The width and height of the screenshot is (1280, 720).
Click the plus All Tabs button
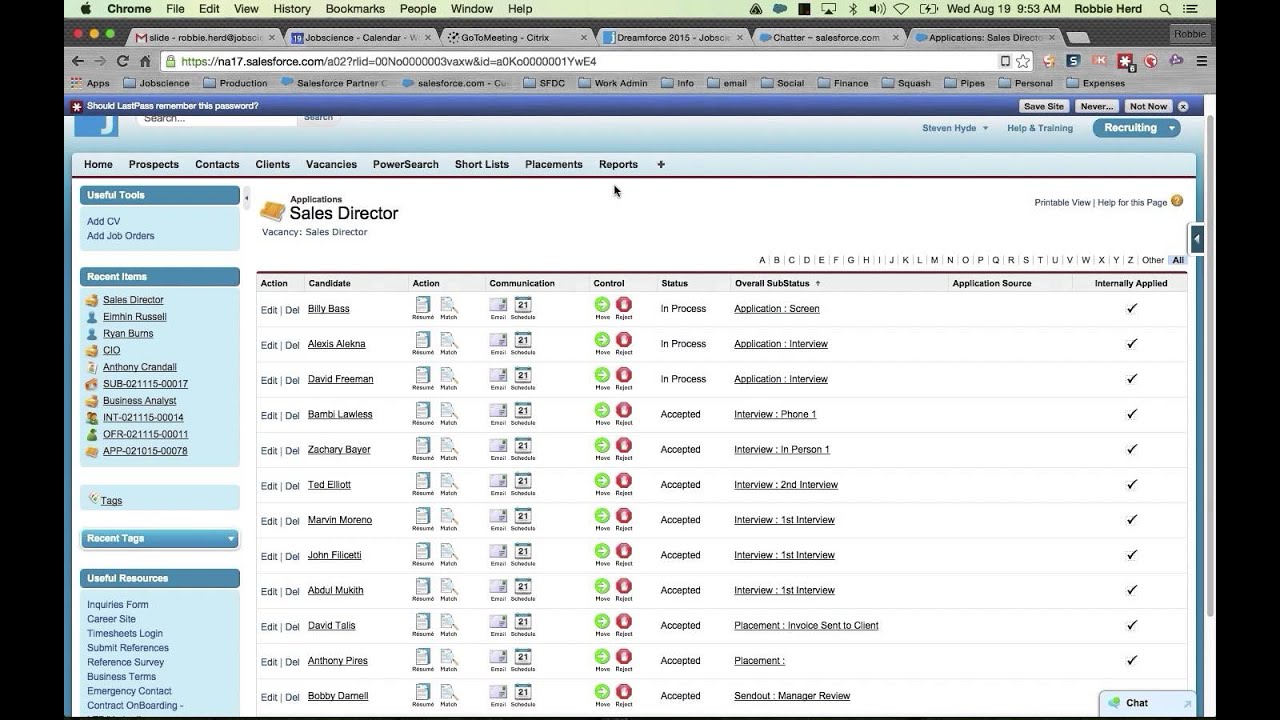click(x=660, y=164)
